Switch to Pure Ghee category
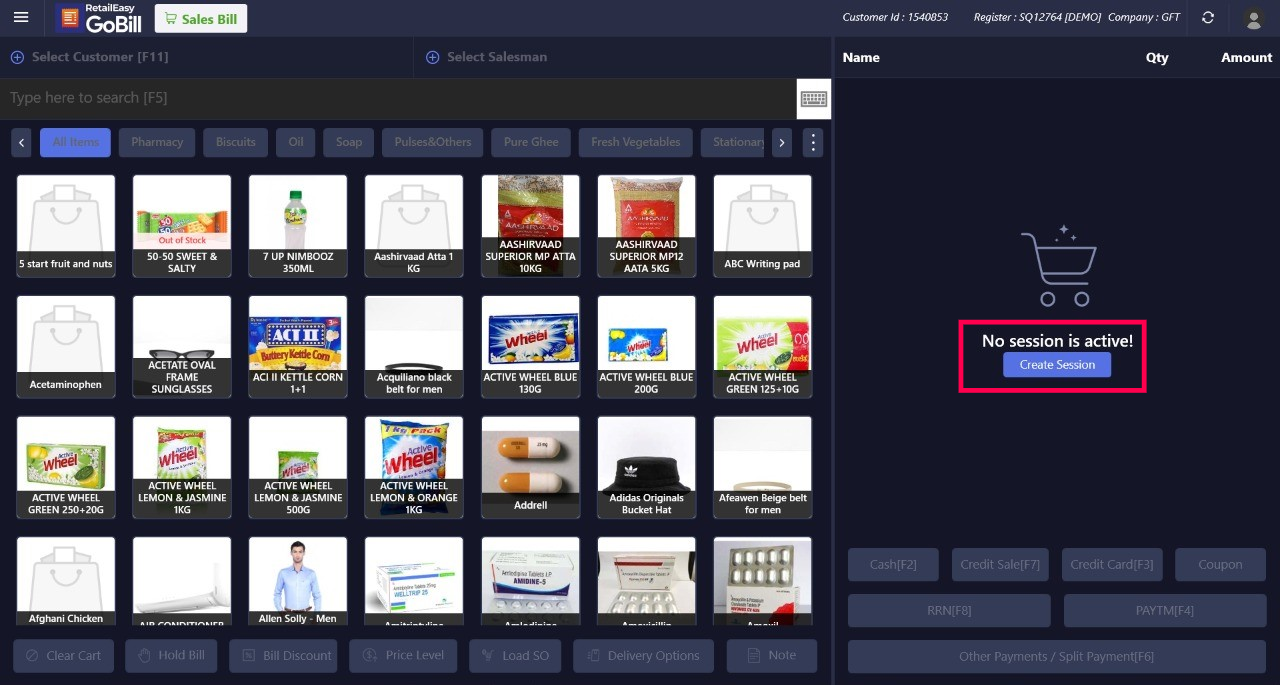 click(531, 142)
